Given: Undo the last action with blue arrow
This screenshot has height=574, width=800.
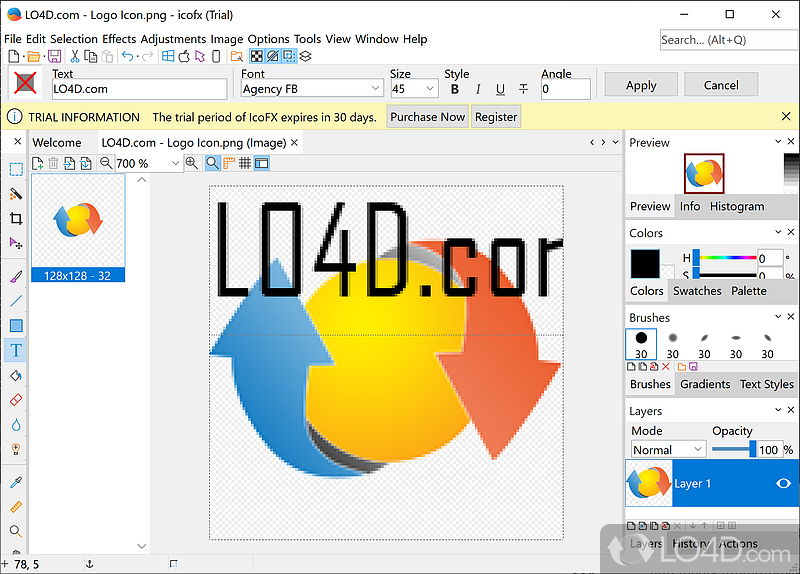Looking at the screenshot, I should click(x=127, y=56).
